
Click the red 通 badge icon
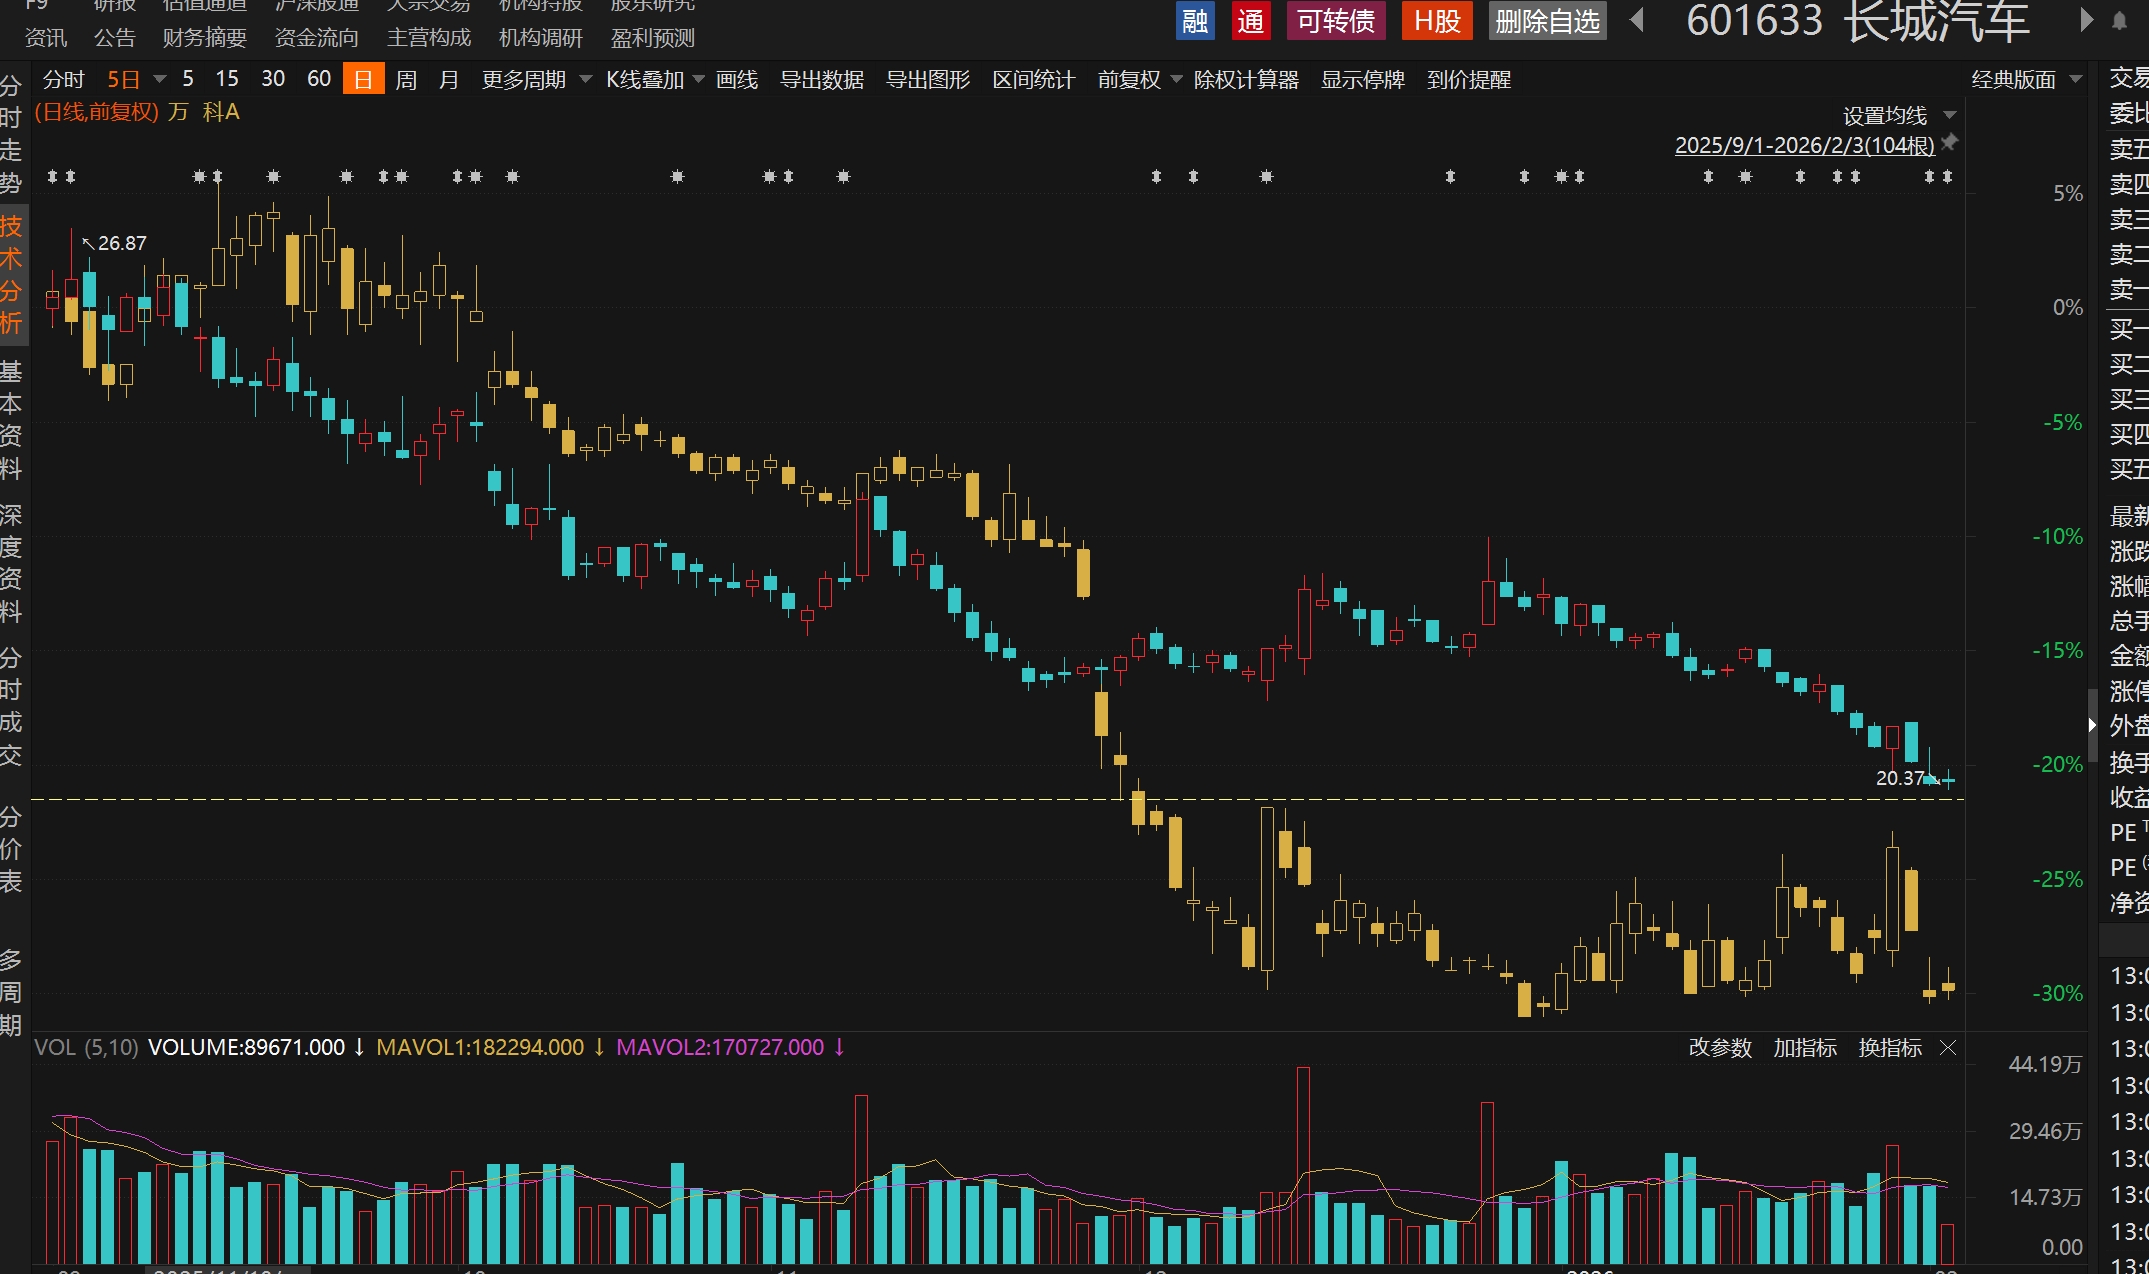1250,21
